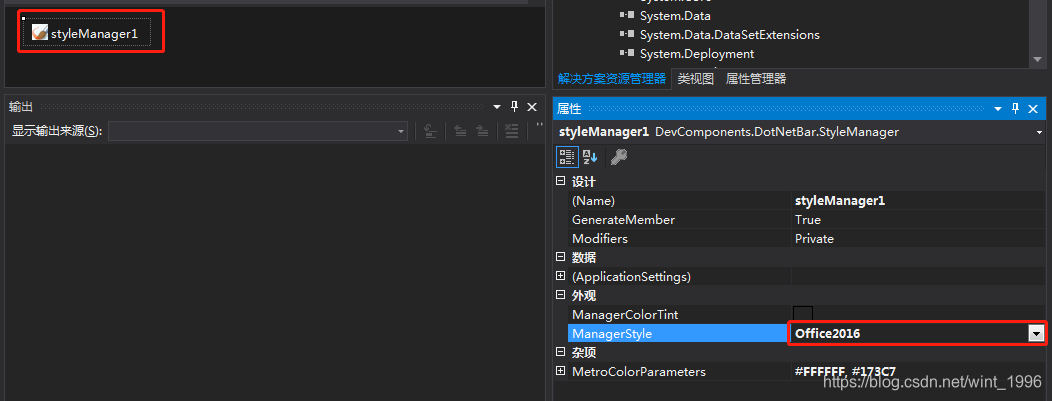Sort properties alphabetically

pyautogui.click(x=589, y=157)
